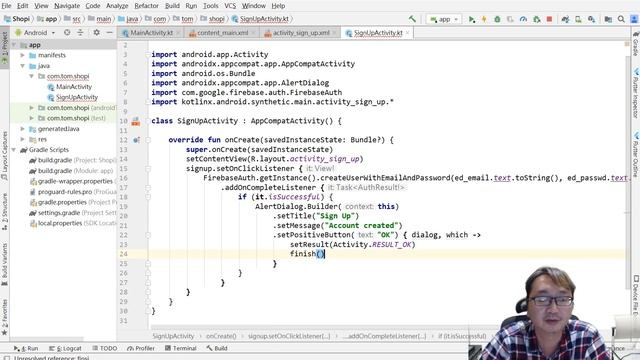Image resolution: width=640 pixels, height=360 pixels.
Task: Click the Apply Changes lightning icon
Action: pyautogui.click(x=484, y=19)
